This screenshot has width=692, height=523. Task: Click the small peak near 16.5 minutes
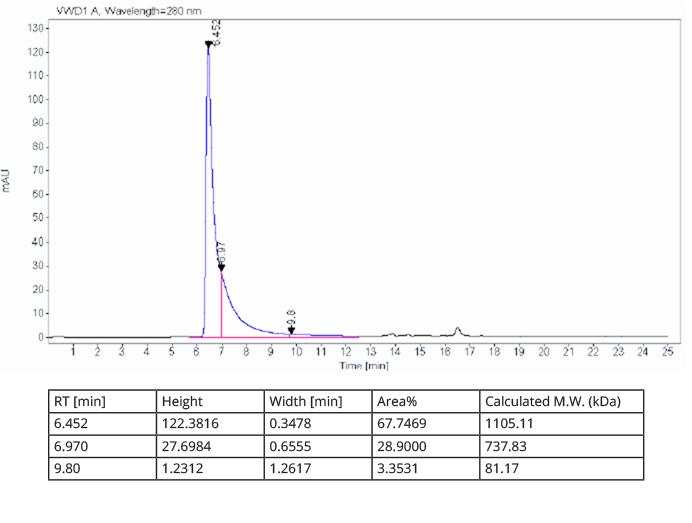coord(457,329)
